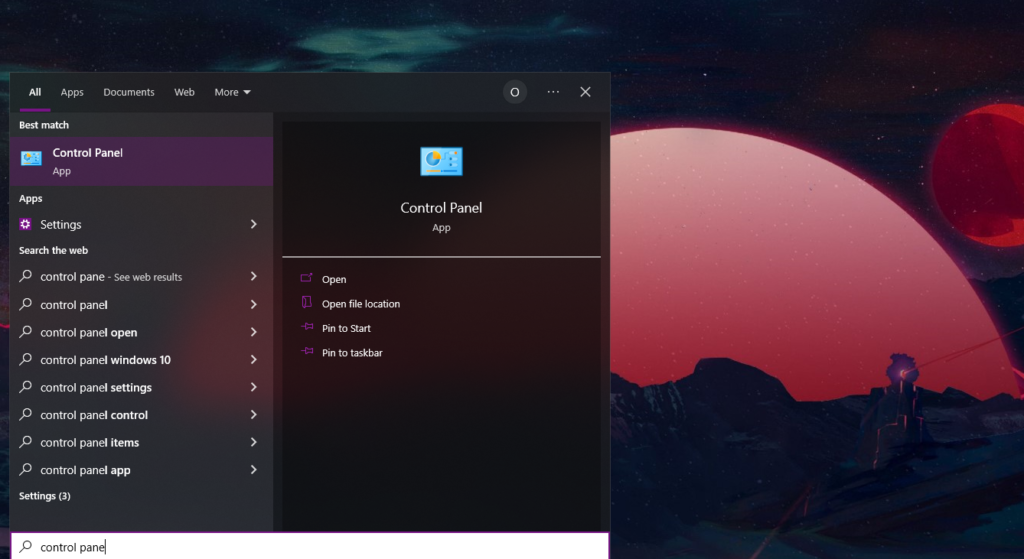Expand the 'control panel open' suggestion arrow
Viewport: 1024px width, 559px height.
pos(253,332)
